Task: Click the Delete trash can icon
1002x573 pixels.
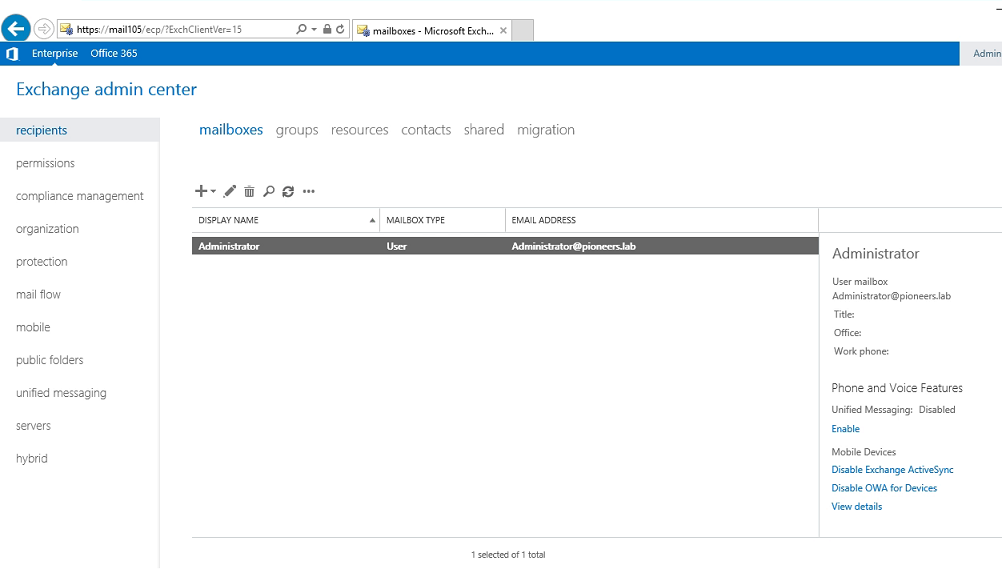Action: 249,191
